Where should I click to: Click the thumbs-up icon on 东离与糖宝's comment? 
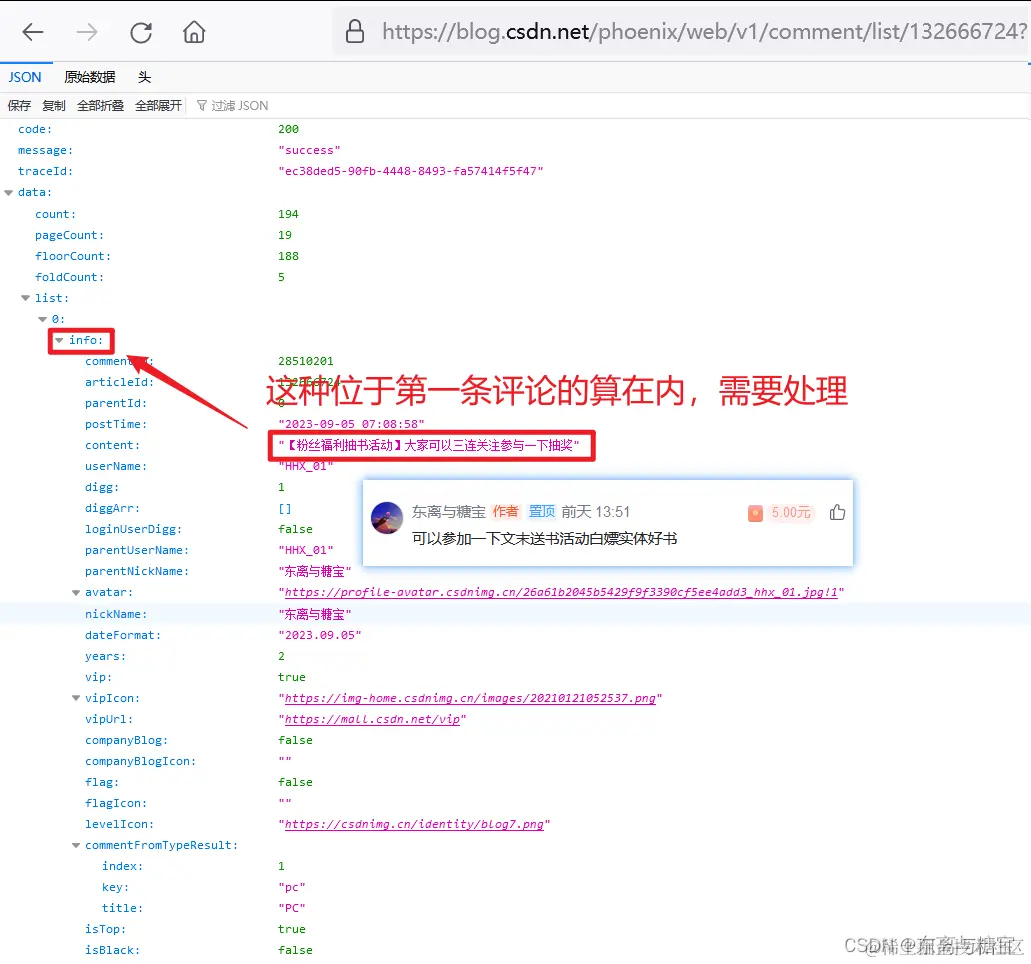pos(837,511)
